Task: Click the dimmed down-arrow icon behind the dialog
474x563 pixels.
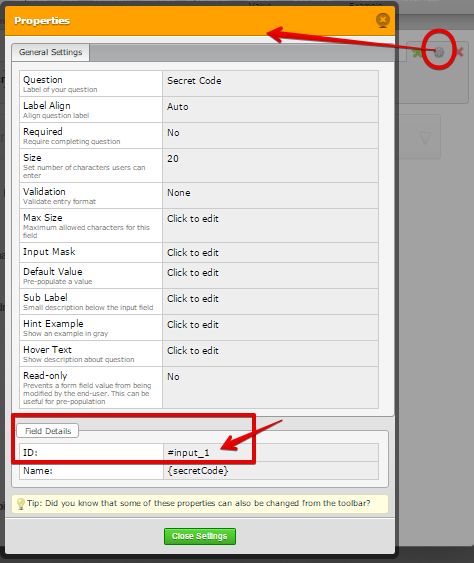Action: [425, 138]
